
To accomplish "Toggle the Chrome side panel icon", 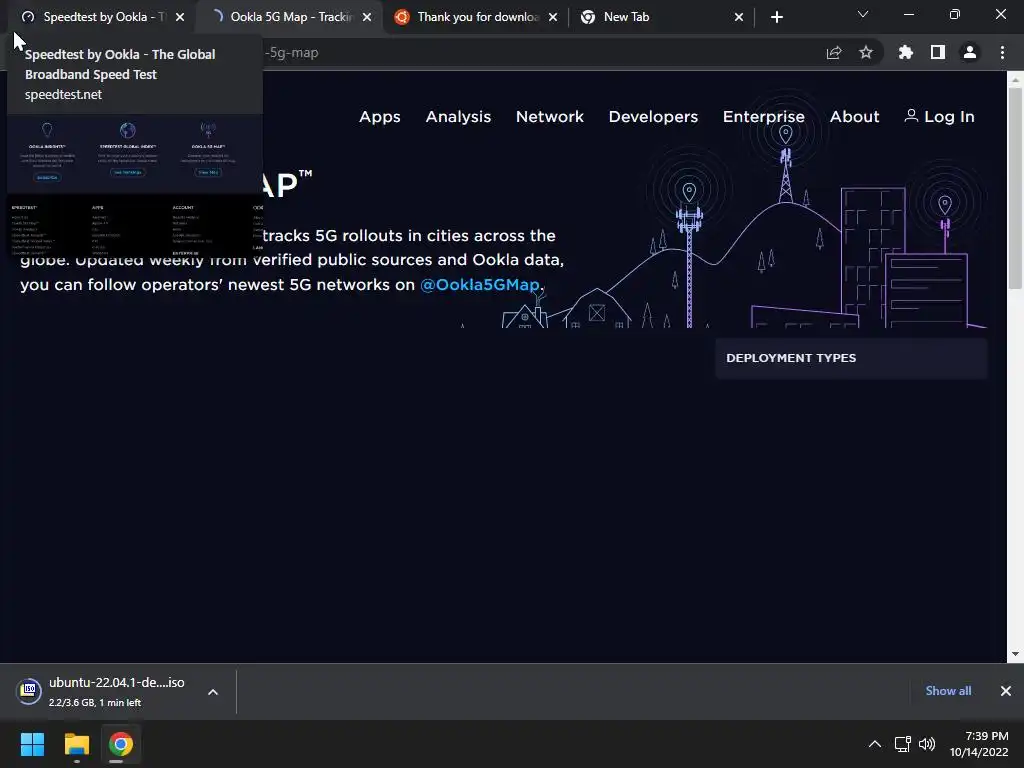I will tap(938, 52).
